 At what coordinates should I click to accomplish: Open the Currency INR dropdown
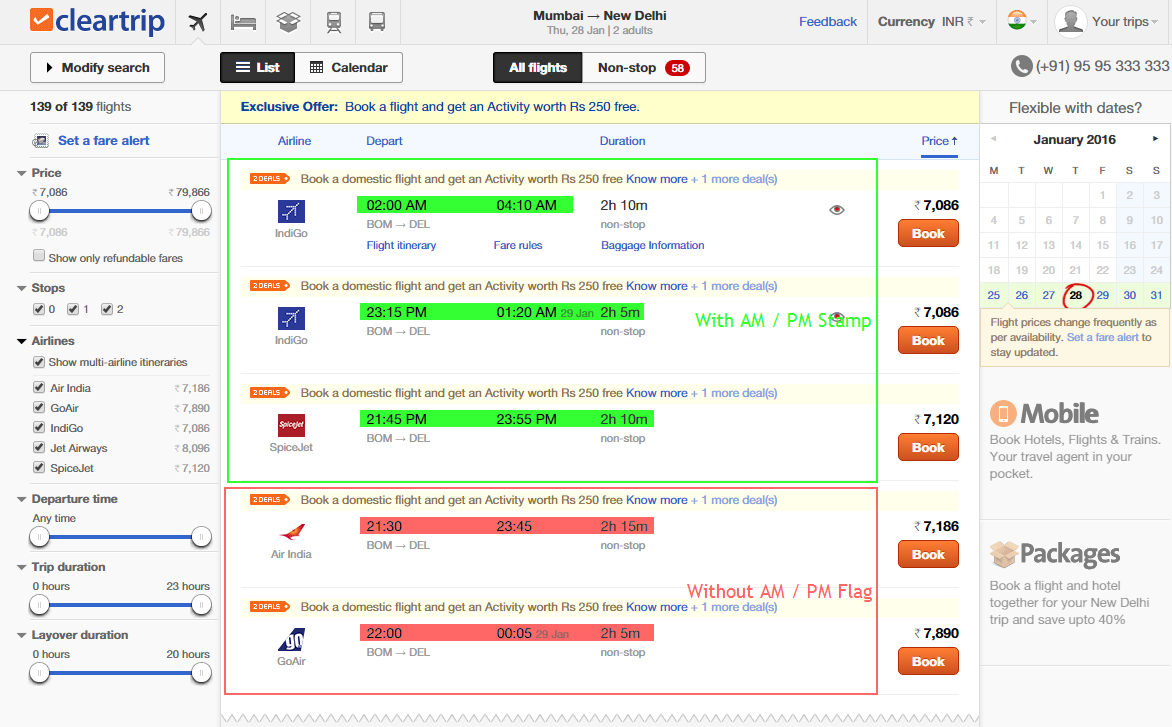click(x=931, y=22)
